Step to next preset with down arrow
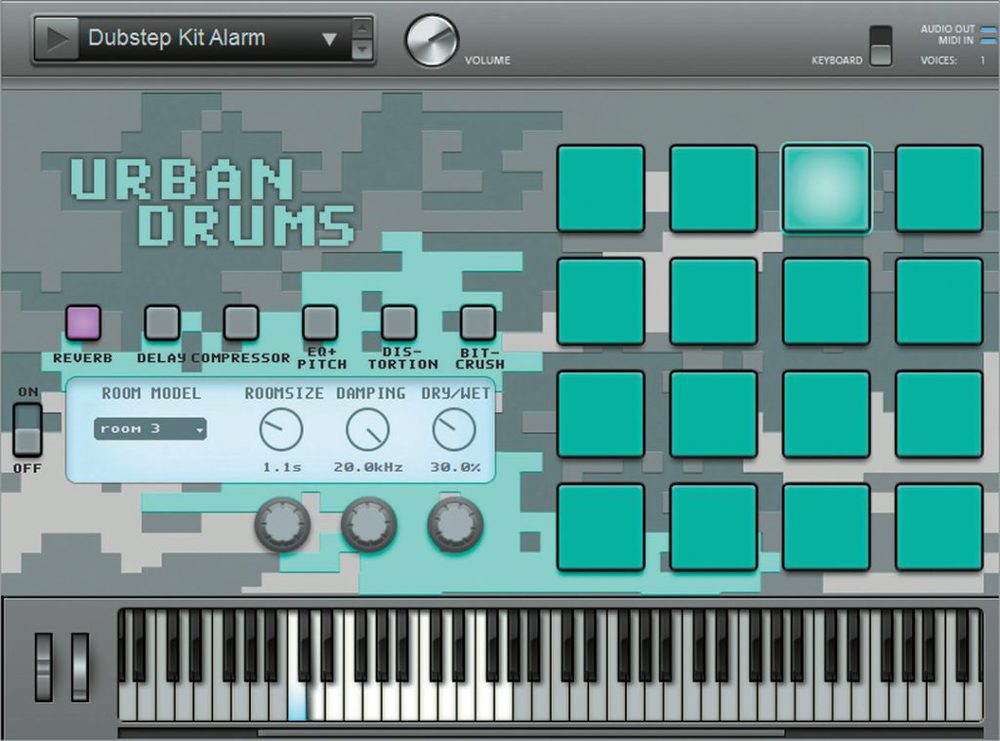1000x741 pixels. click(362, 49)
